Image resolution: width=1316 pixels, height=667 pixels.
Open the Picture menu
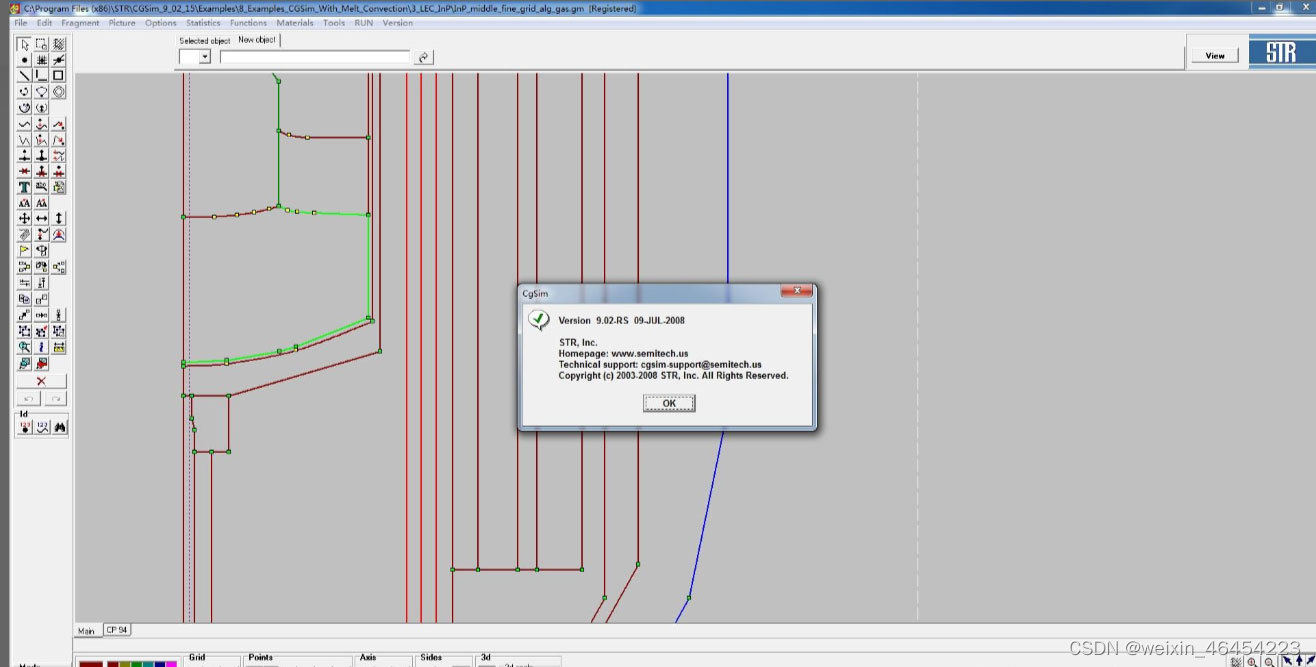coord(122,22)
